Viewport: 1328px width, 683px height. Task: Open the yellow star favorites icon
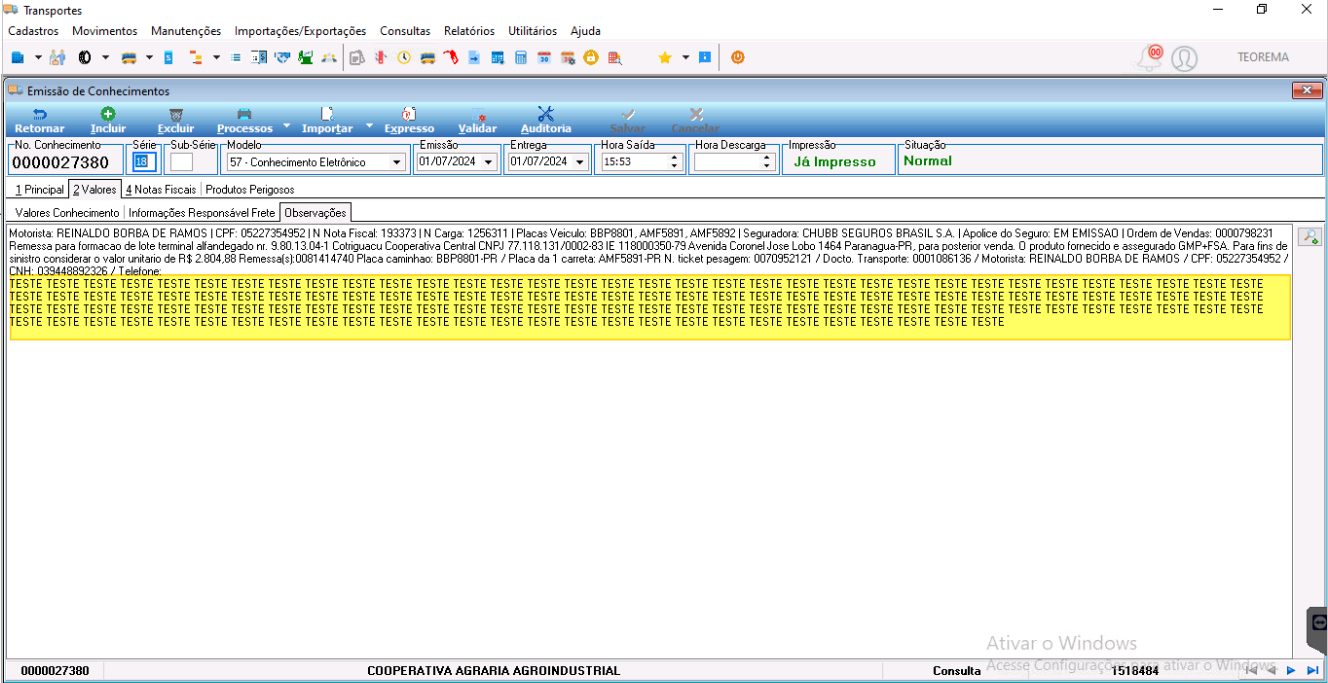tap(664, 58)
